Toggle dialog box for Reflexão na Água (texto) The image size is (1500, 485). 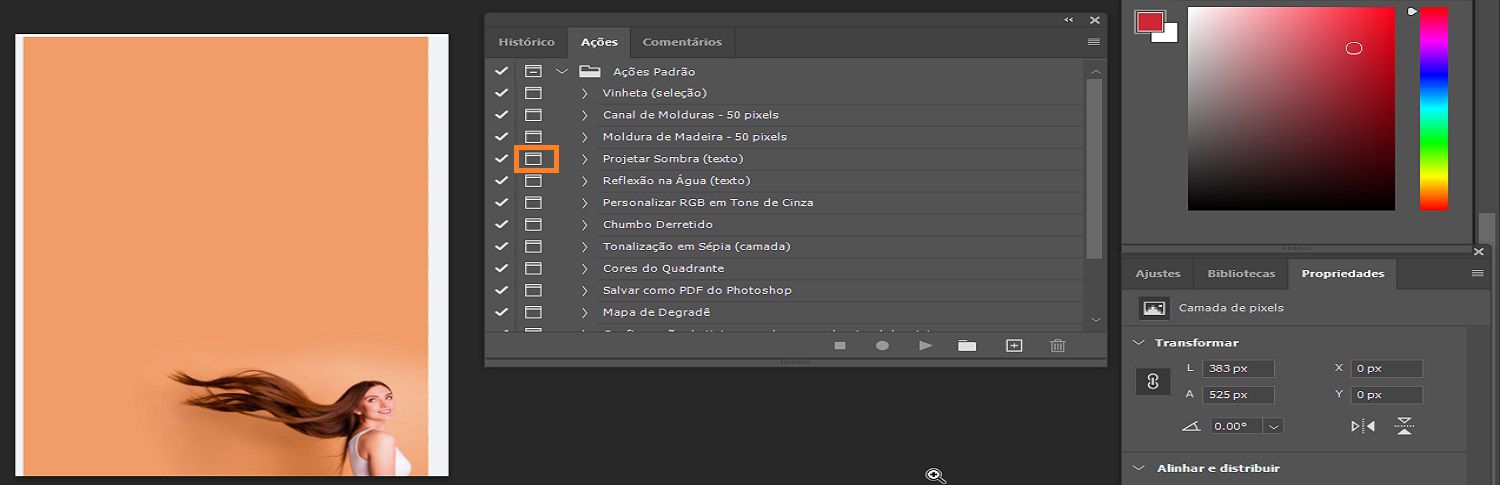[534, 181]
